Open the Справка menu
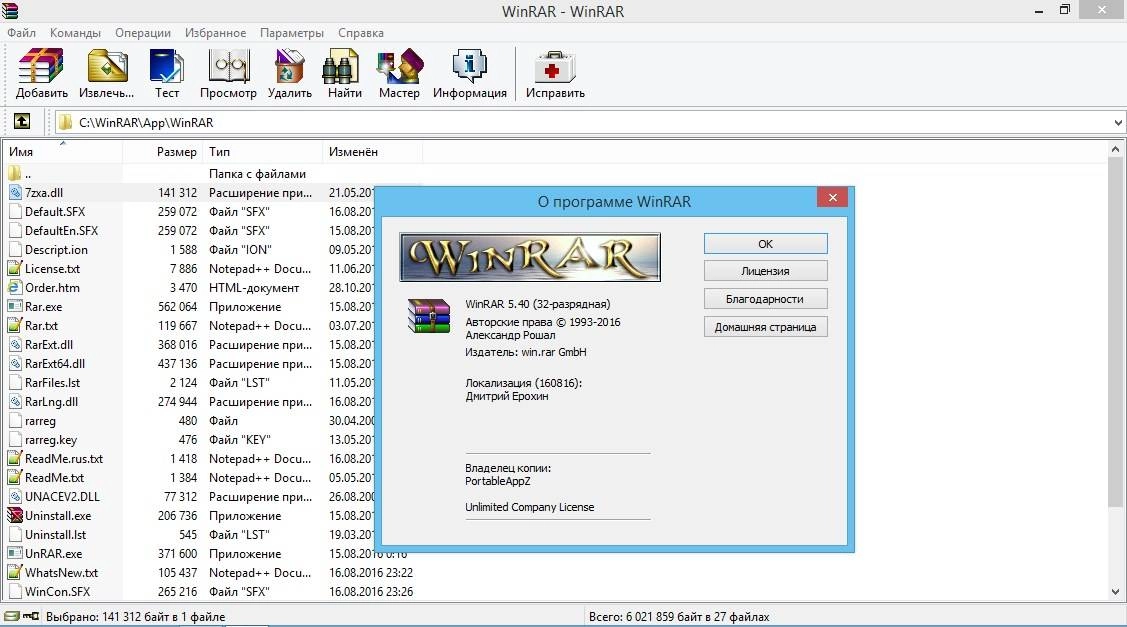 [361, 33]
